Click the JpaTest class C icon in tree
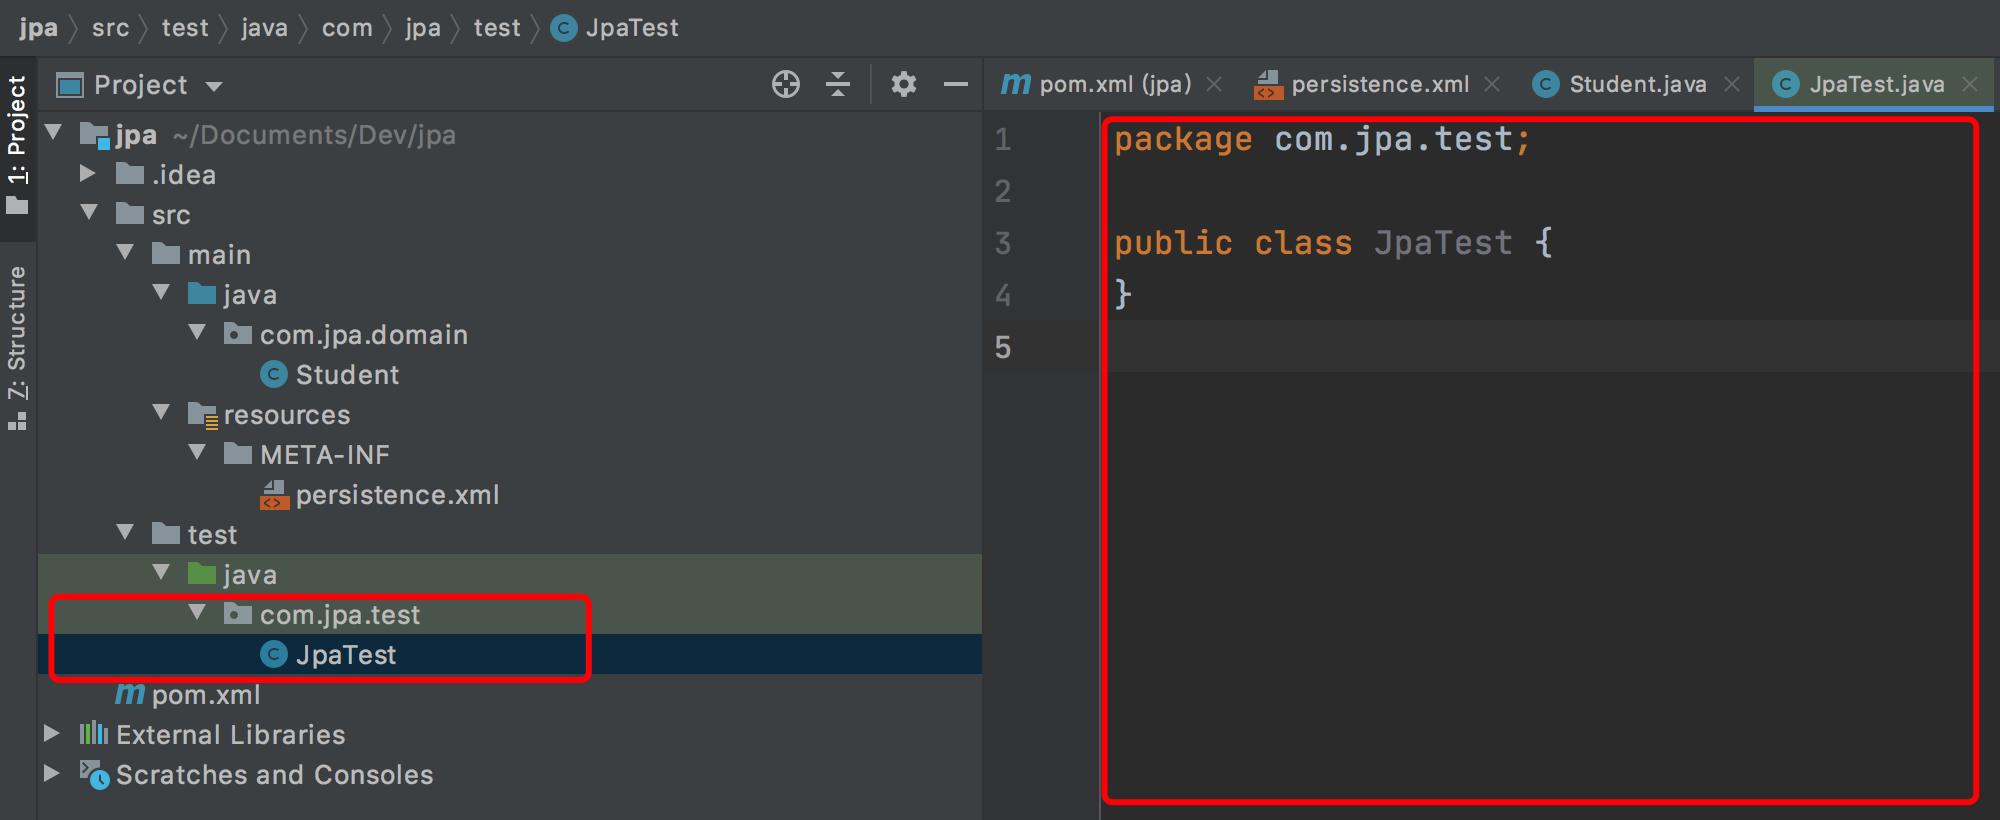Image resolution: width=2000 pixels, height=820 pixels. click(274, 654)
